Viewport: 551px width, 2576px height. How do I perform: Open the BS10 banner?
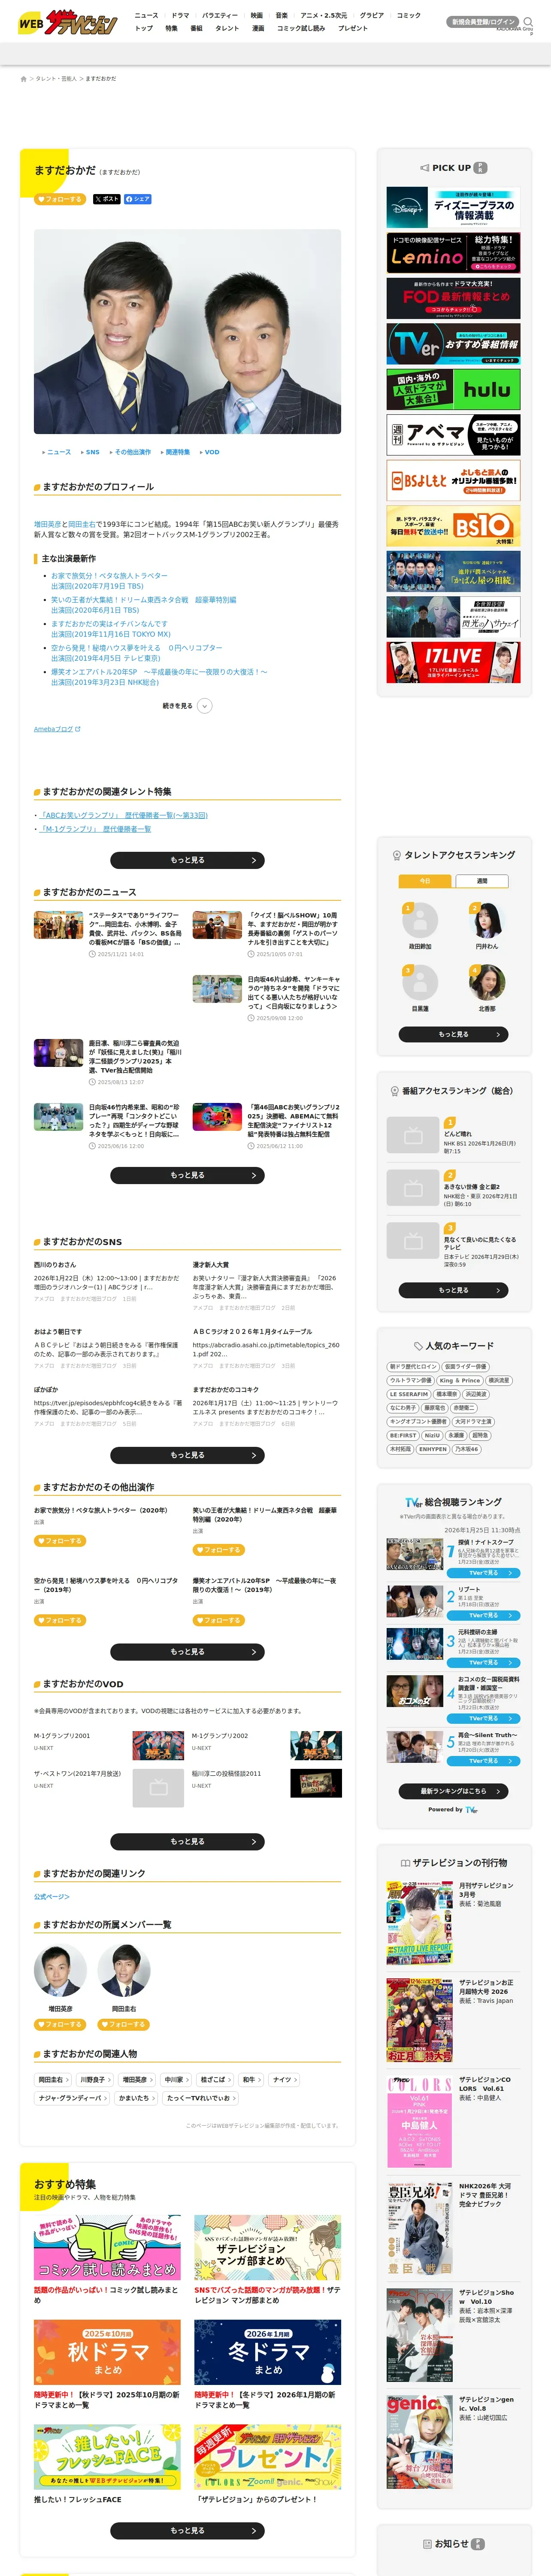pos(453,526)
